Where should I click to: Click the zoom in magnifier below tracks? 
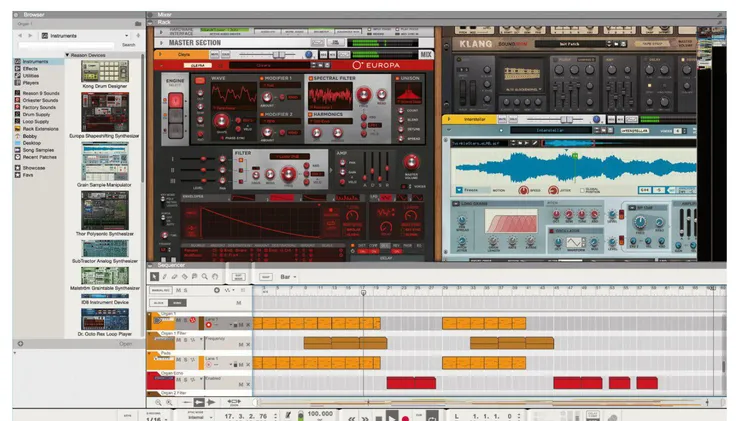[x=169, y=403]
